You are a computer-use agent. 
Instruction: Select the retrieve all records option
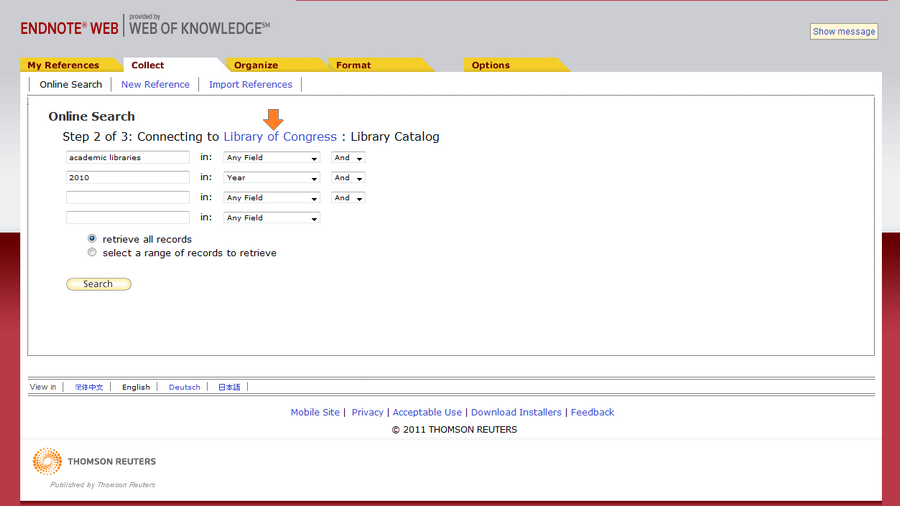tap(92, 239)
